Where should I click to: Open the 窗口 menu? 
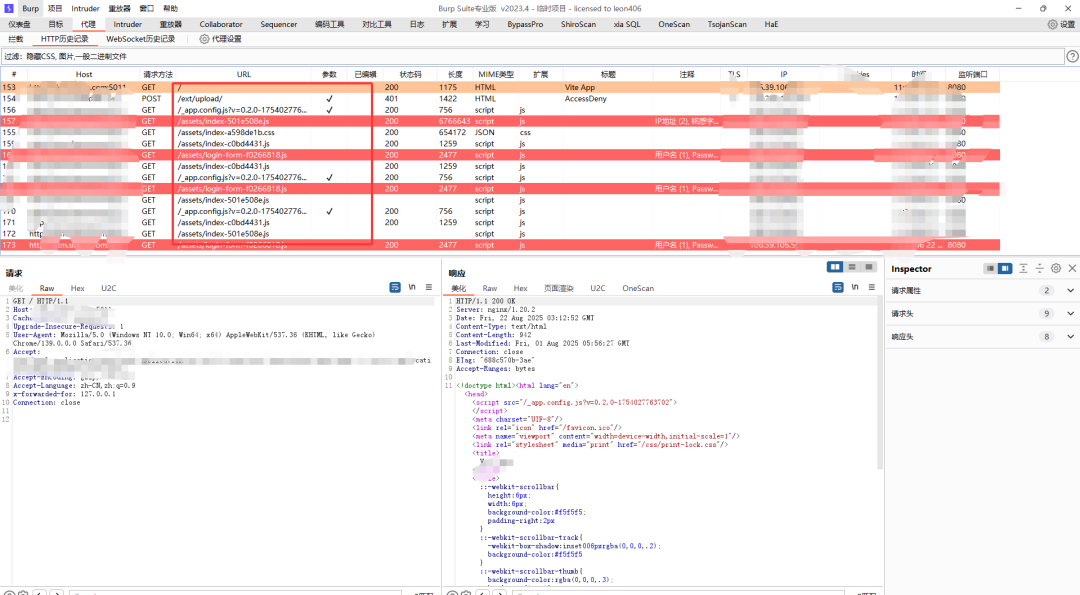coord(147,8)
